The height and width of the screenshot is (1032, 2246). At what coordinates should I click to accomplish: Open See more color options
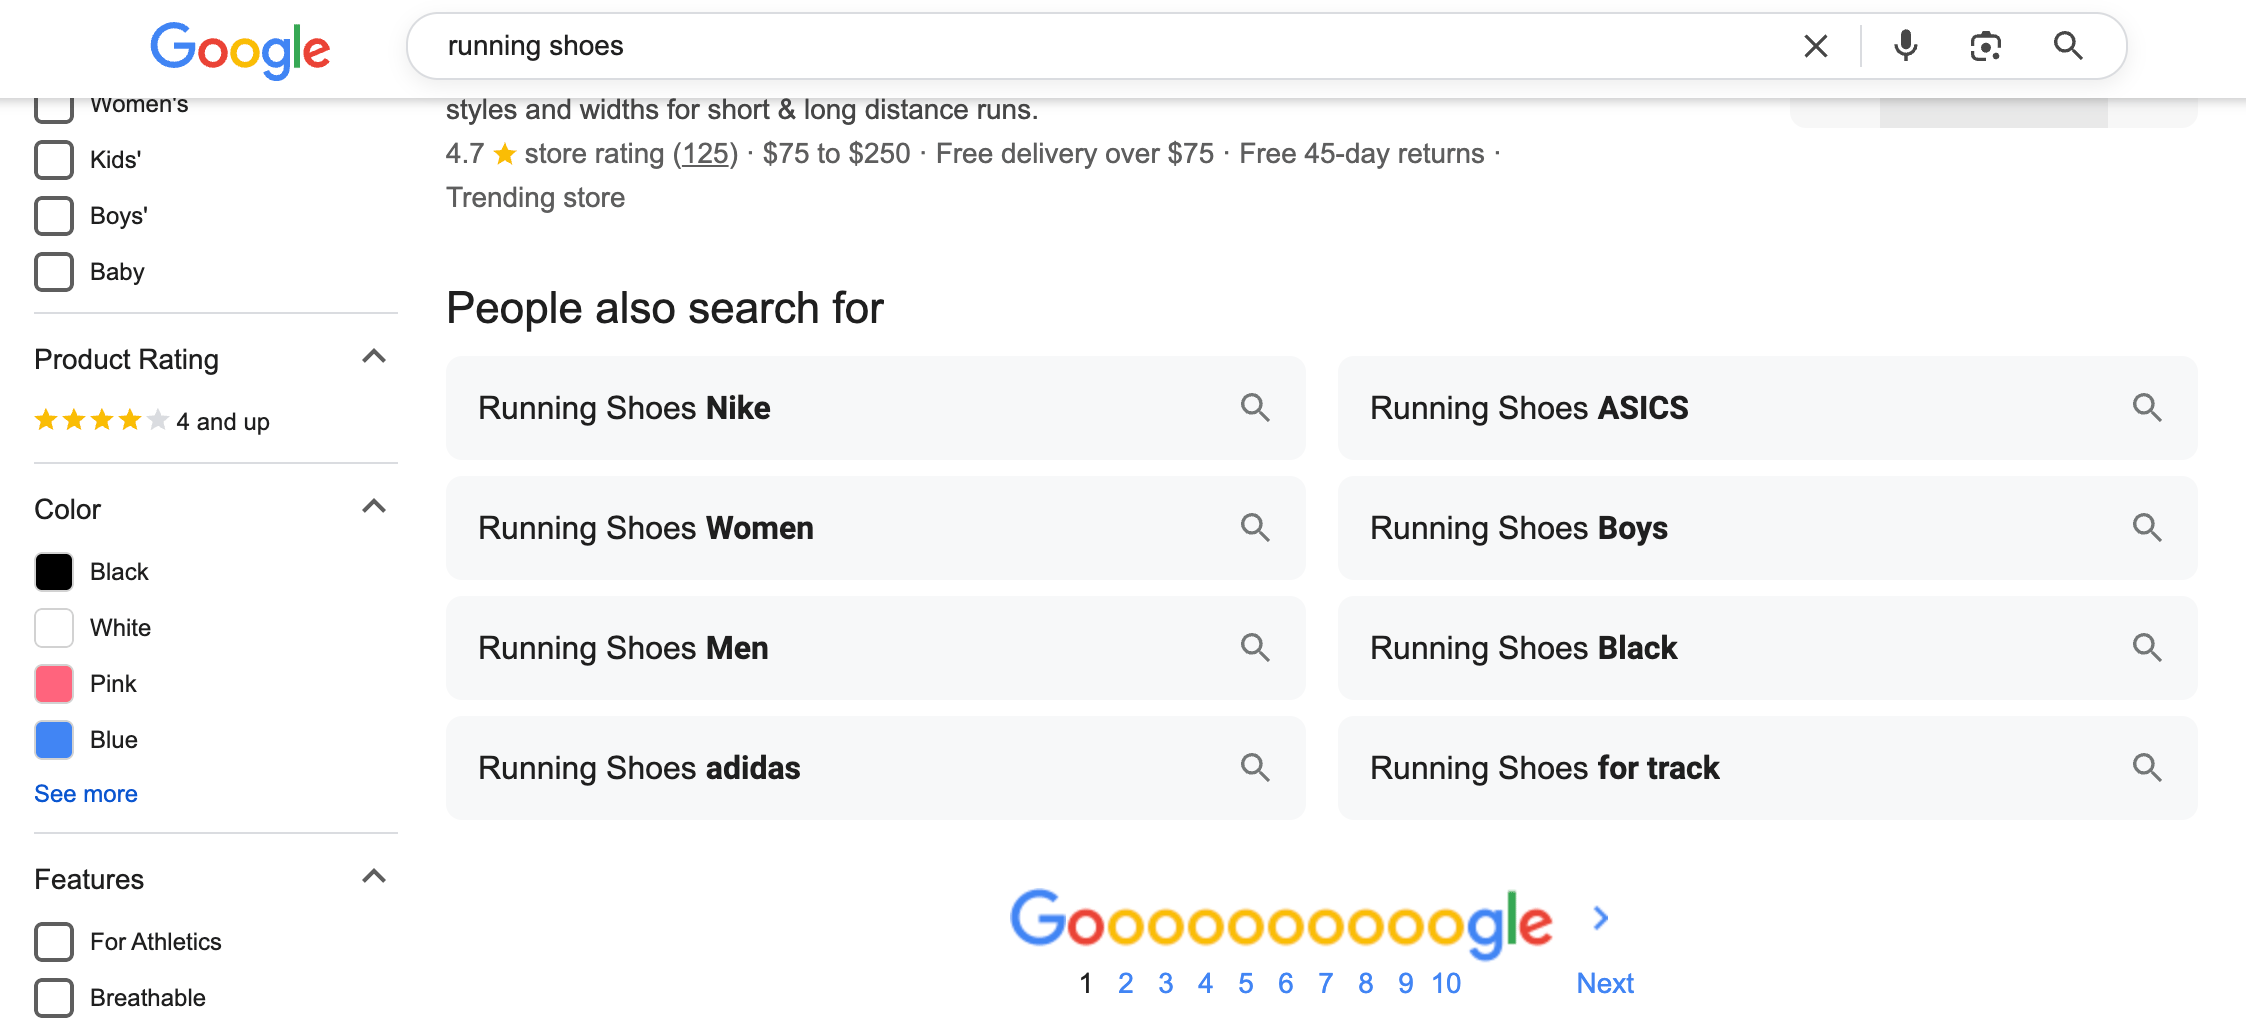point(85,793)
